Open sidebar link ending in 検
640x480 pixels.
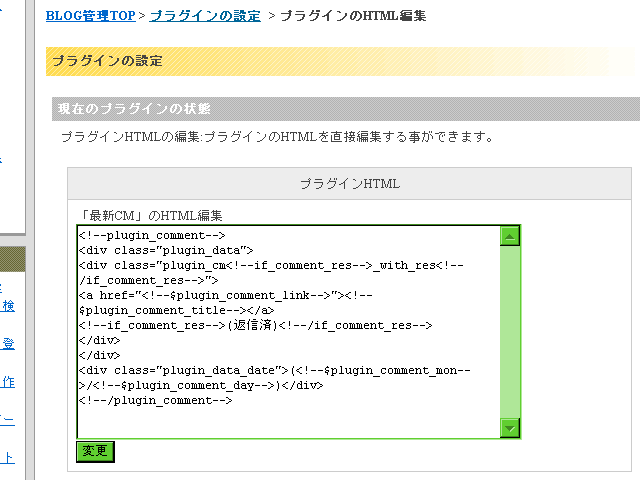coord(8,306)
